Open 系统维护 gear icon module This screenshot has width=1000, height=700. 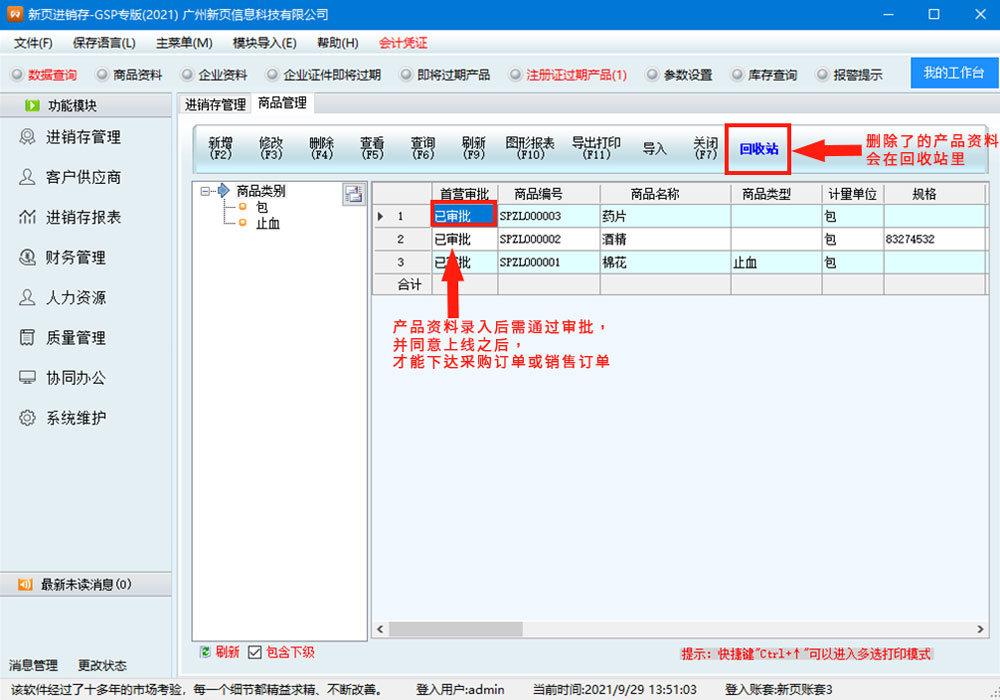(27, 418)
